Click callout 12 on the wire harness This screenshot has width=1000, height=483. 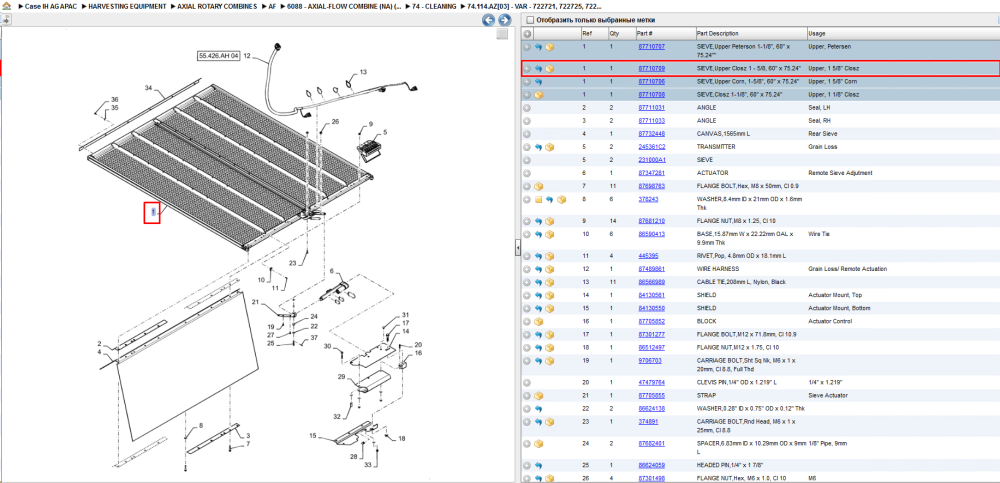tap(247, 56)
